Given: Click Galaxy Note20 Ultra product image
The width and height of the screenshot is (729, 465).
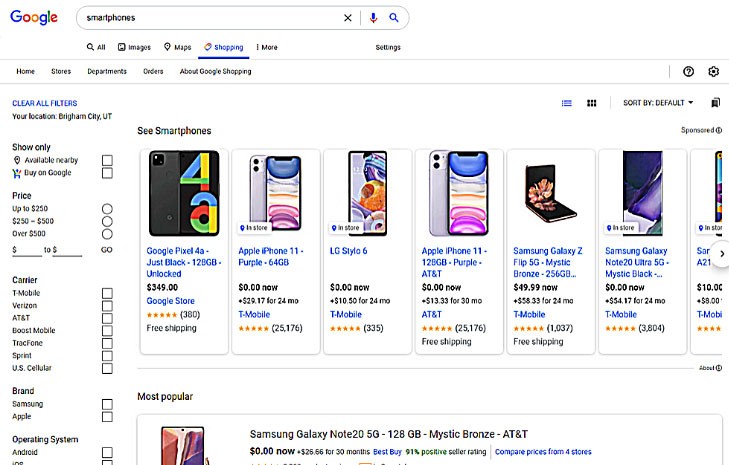Looking at the screenshot, I should (x=643, y=193).
